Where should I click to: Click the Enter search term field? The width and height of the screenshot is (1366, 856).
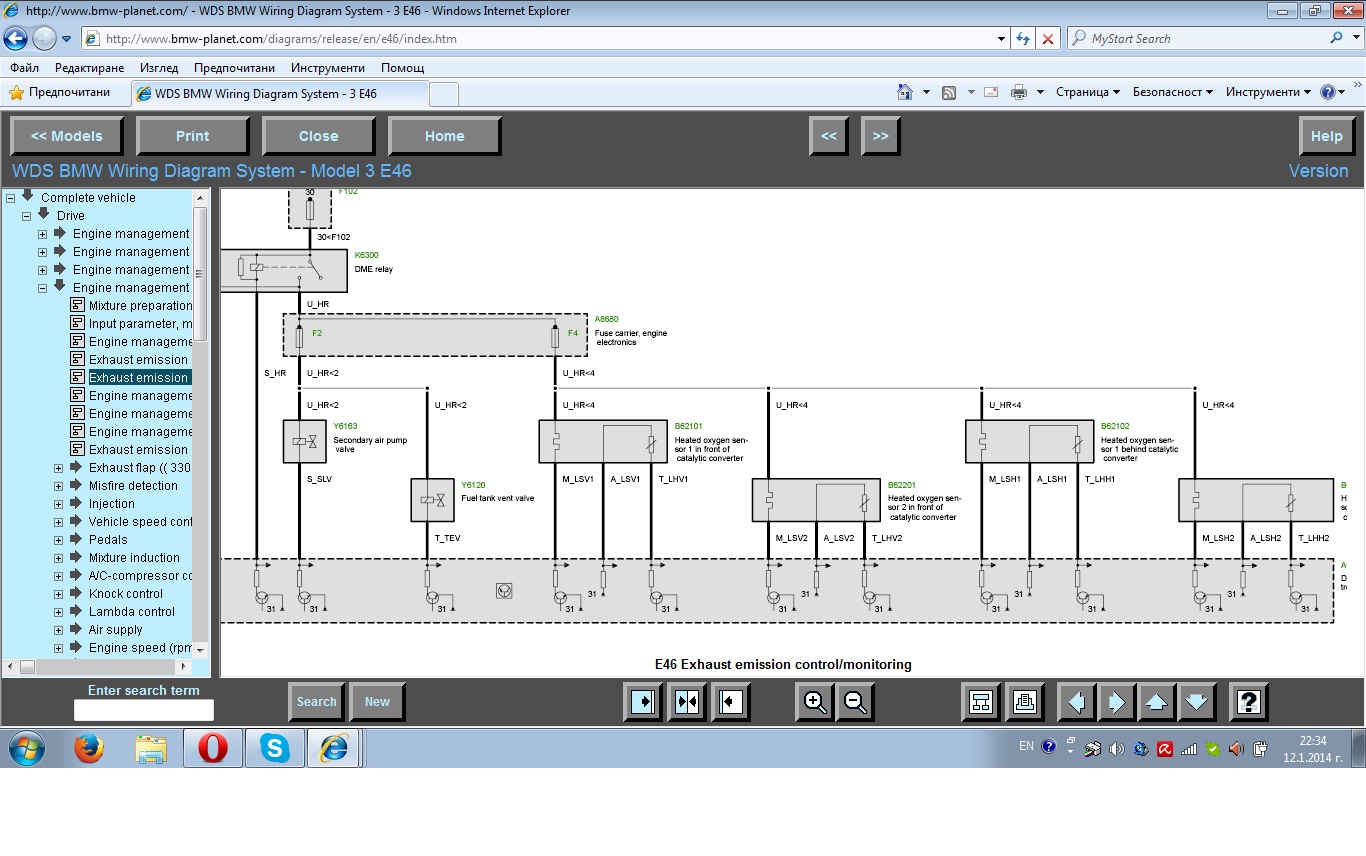(x=144, y=710)
